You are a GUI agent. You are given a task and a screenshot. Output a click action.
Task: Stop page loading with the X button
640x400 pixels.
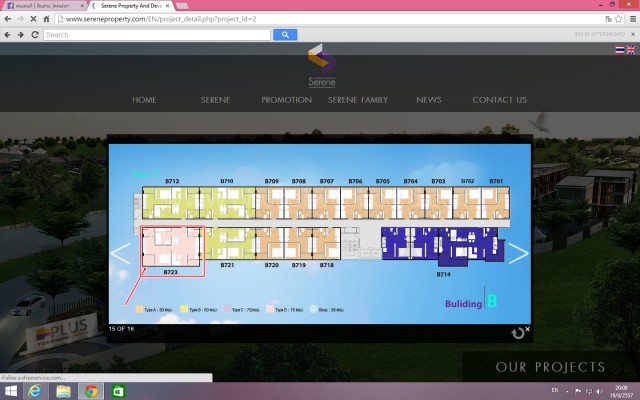tap(33, 19)
